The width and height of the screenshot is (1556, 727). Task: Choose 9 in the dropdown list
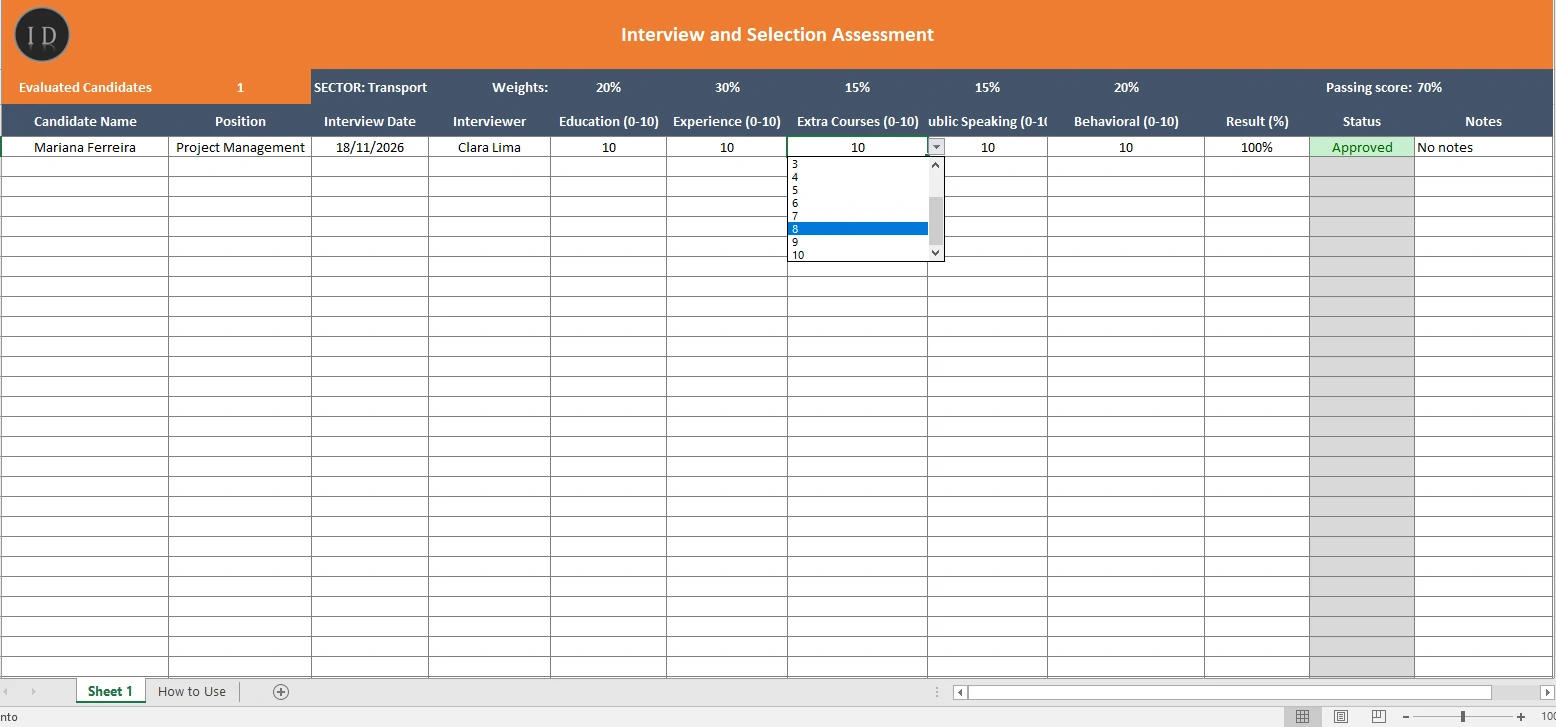click(858, 242)
